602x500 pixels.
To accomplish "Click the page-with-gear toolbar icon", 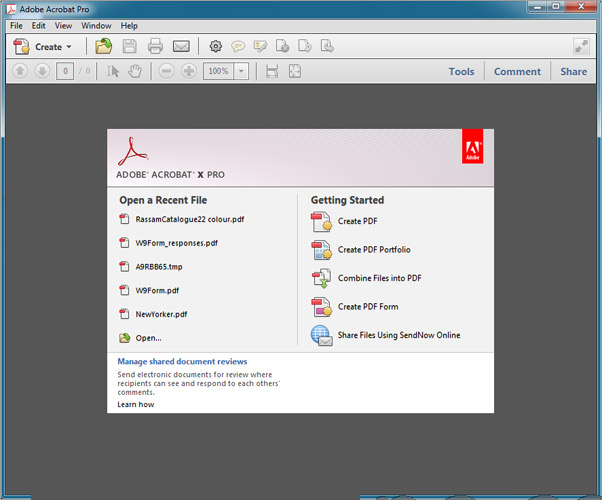I will click(x=283, y=46).
